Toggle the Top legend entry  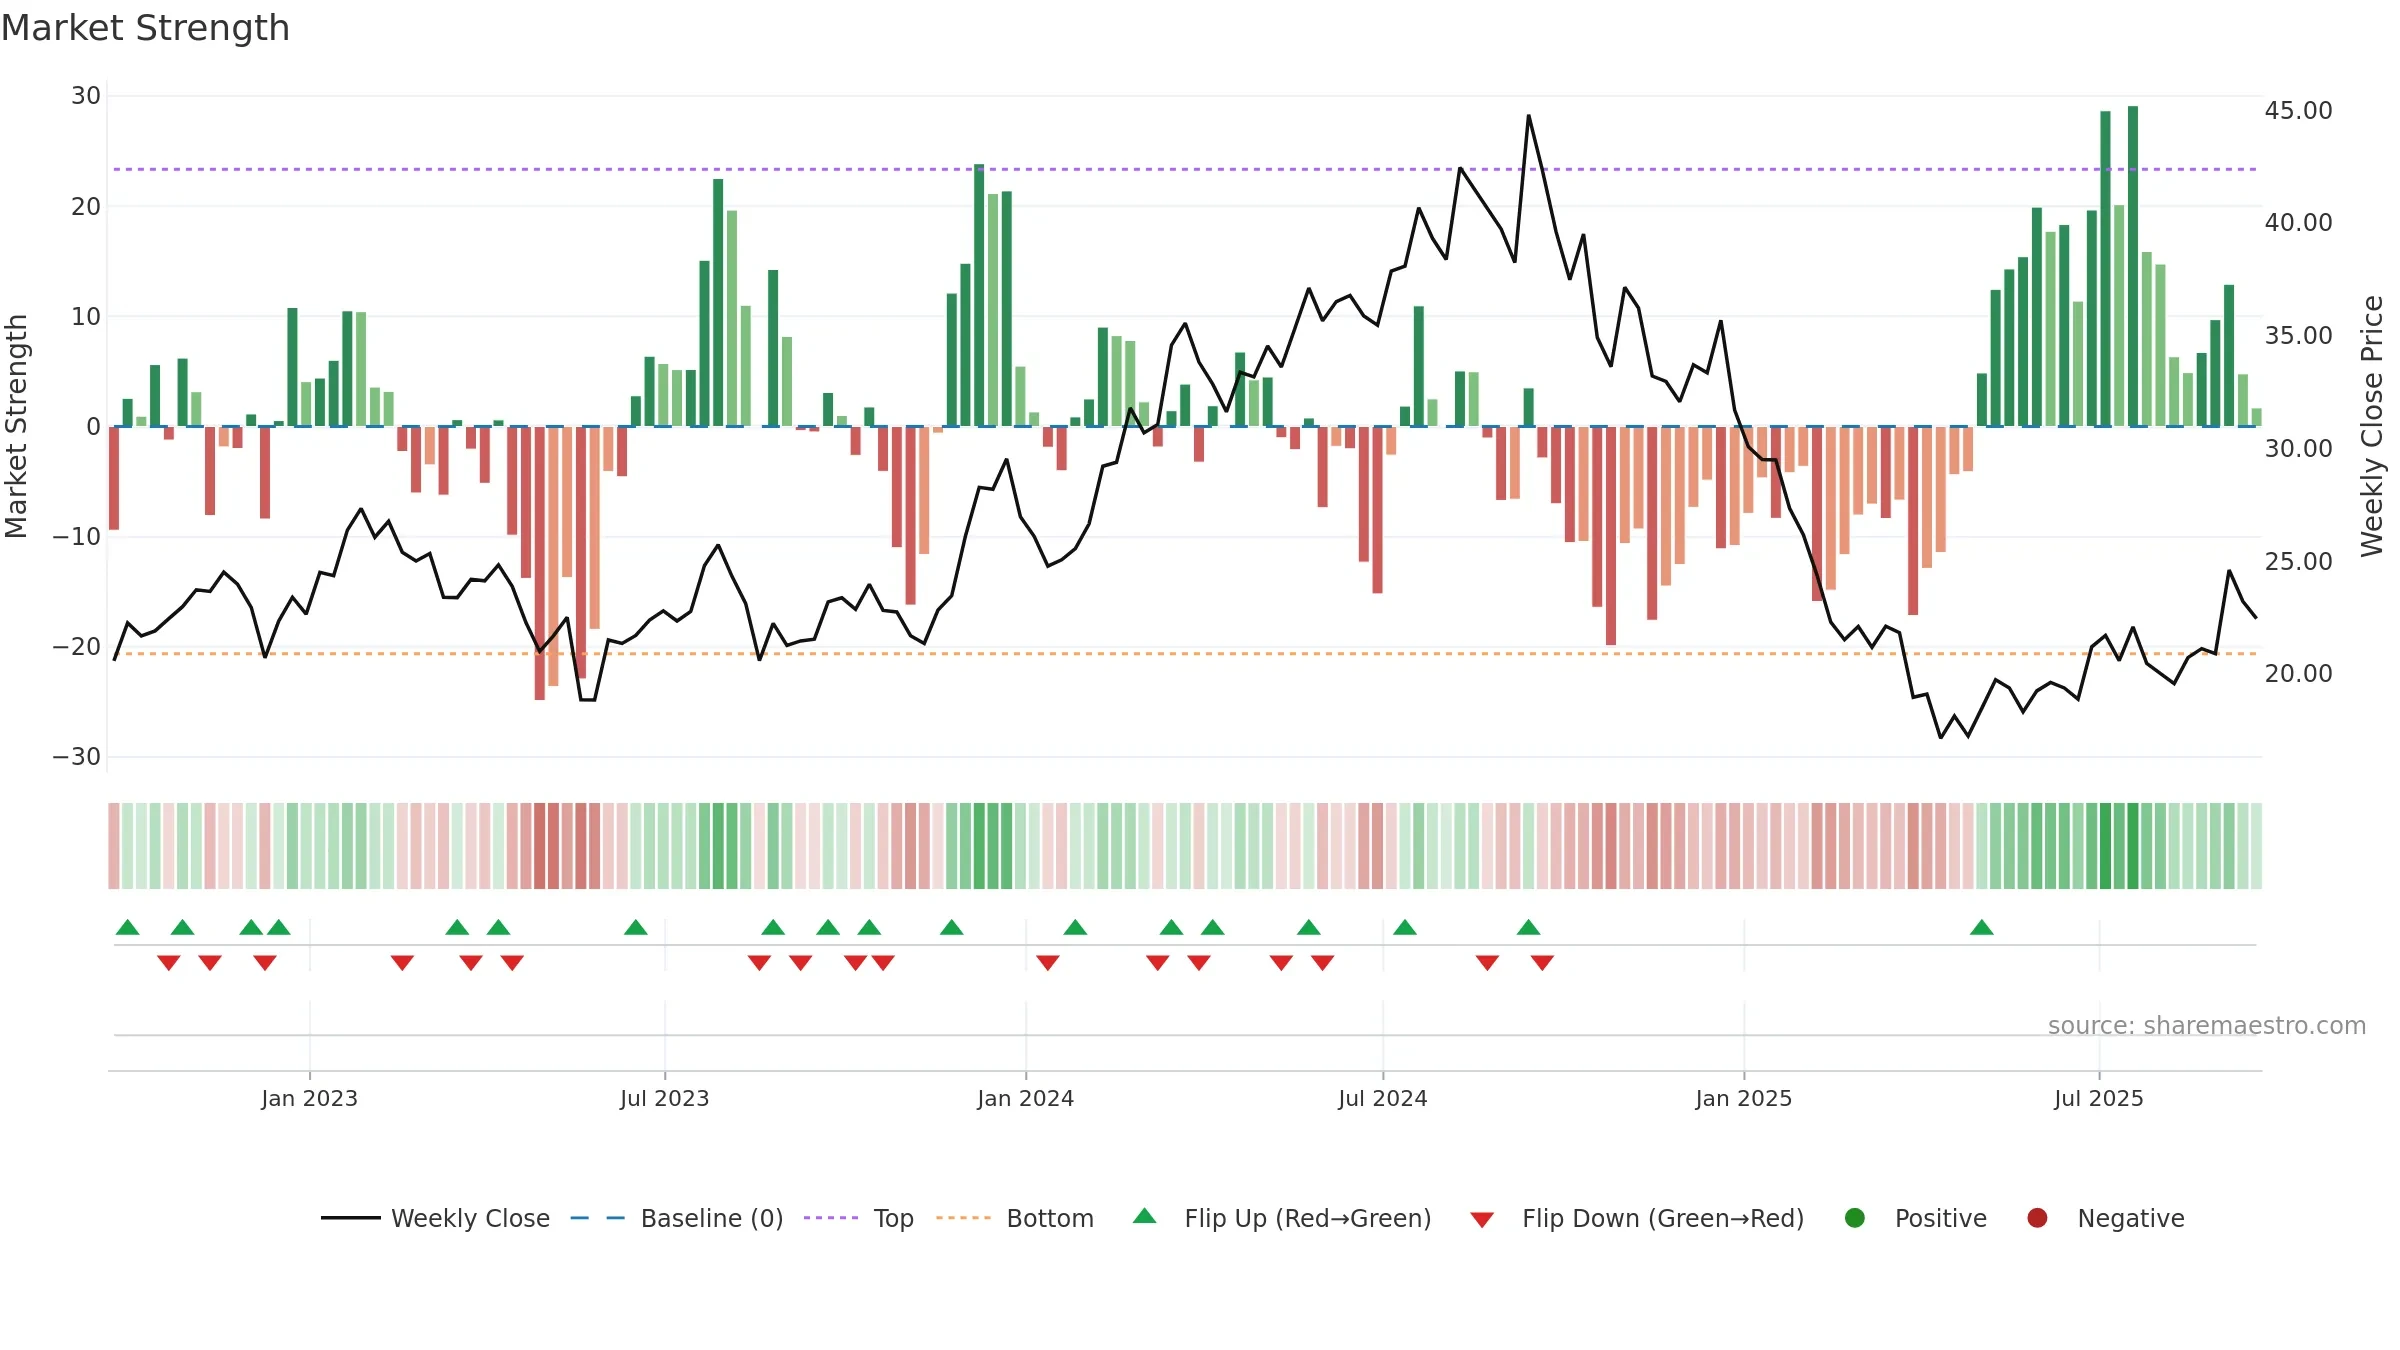pyautogui.click(x=859, y=1218)
